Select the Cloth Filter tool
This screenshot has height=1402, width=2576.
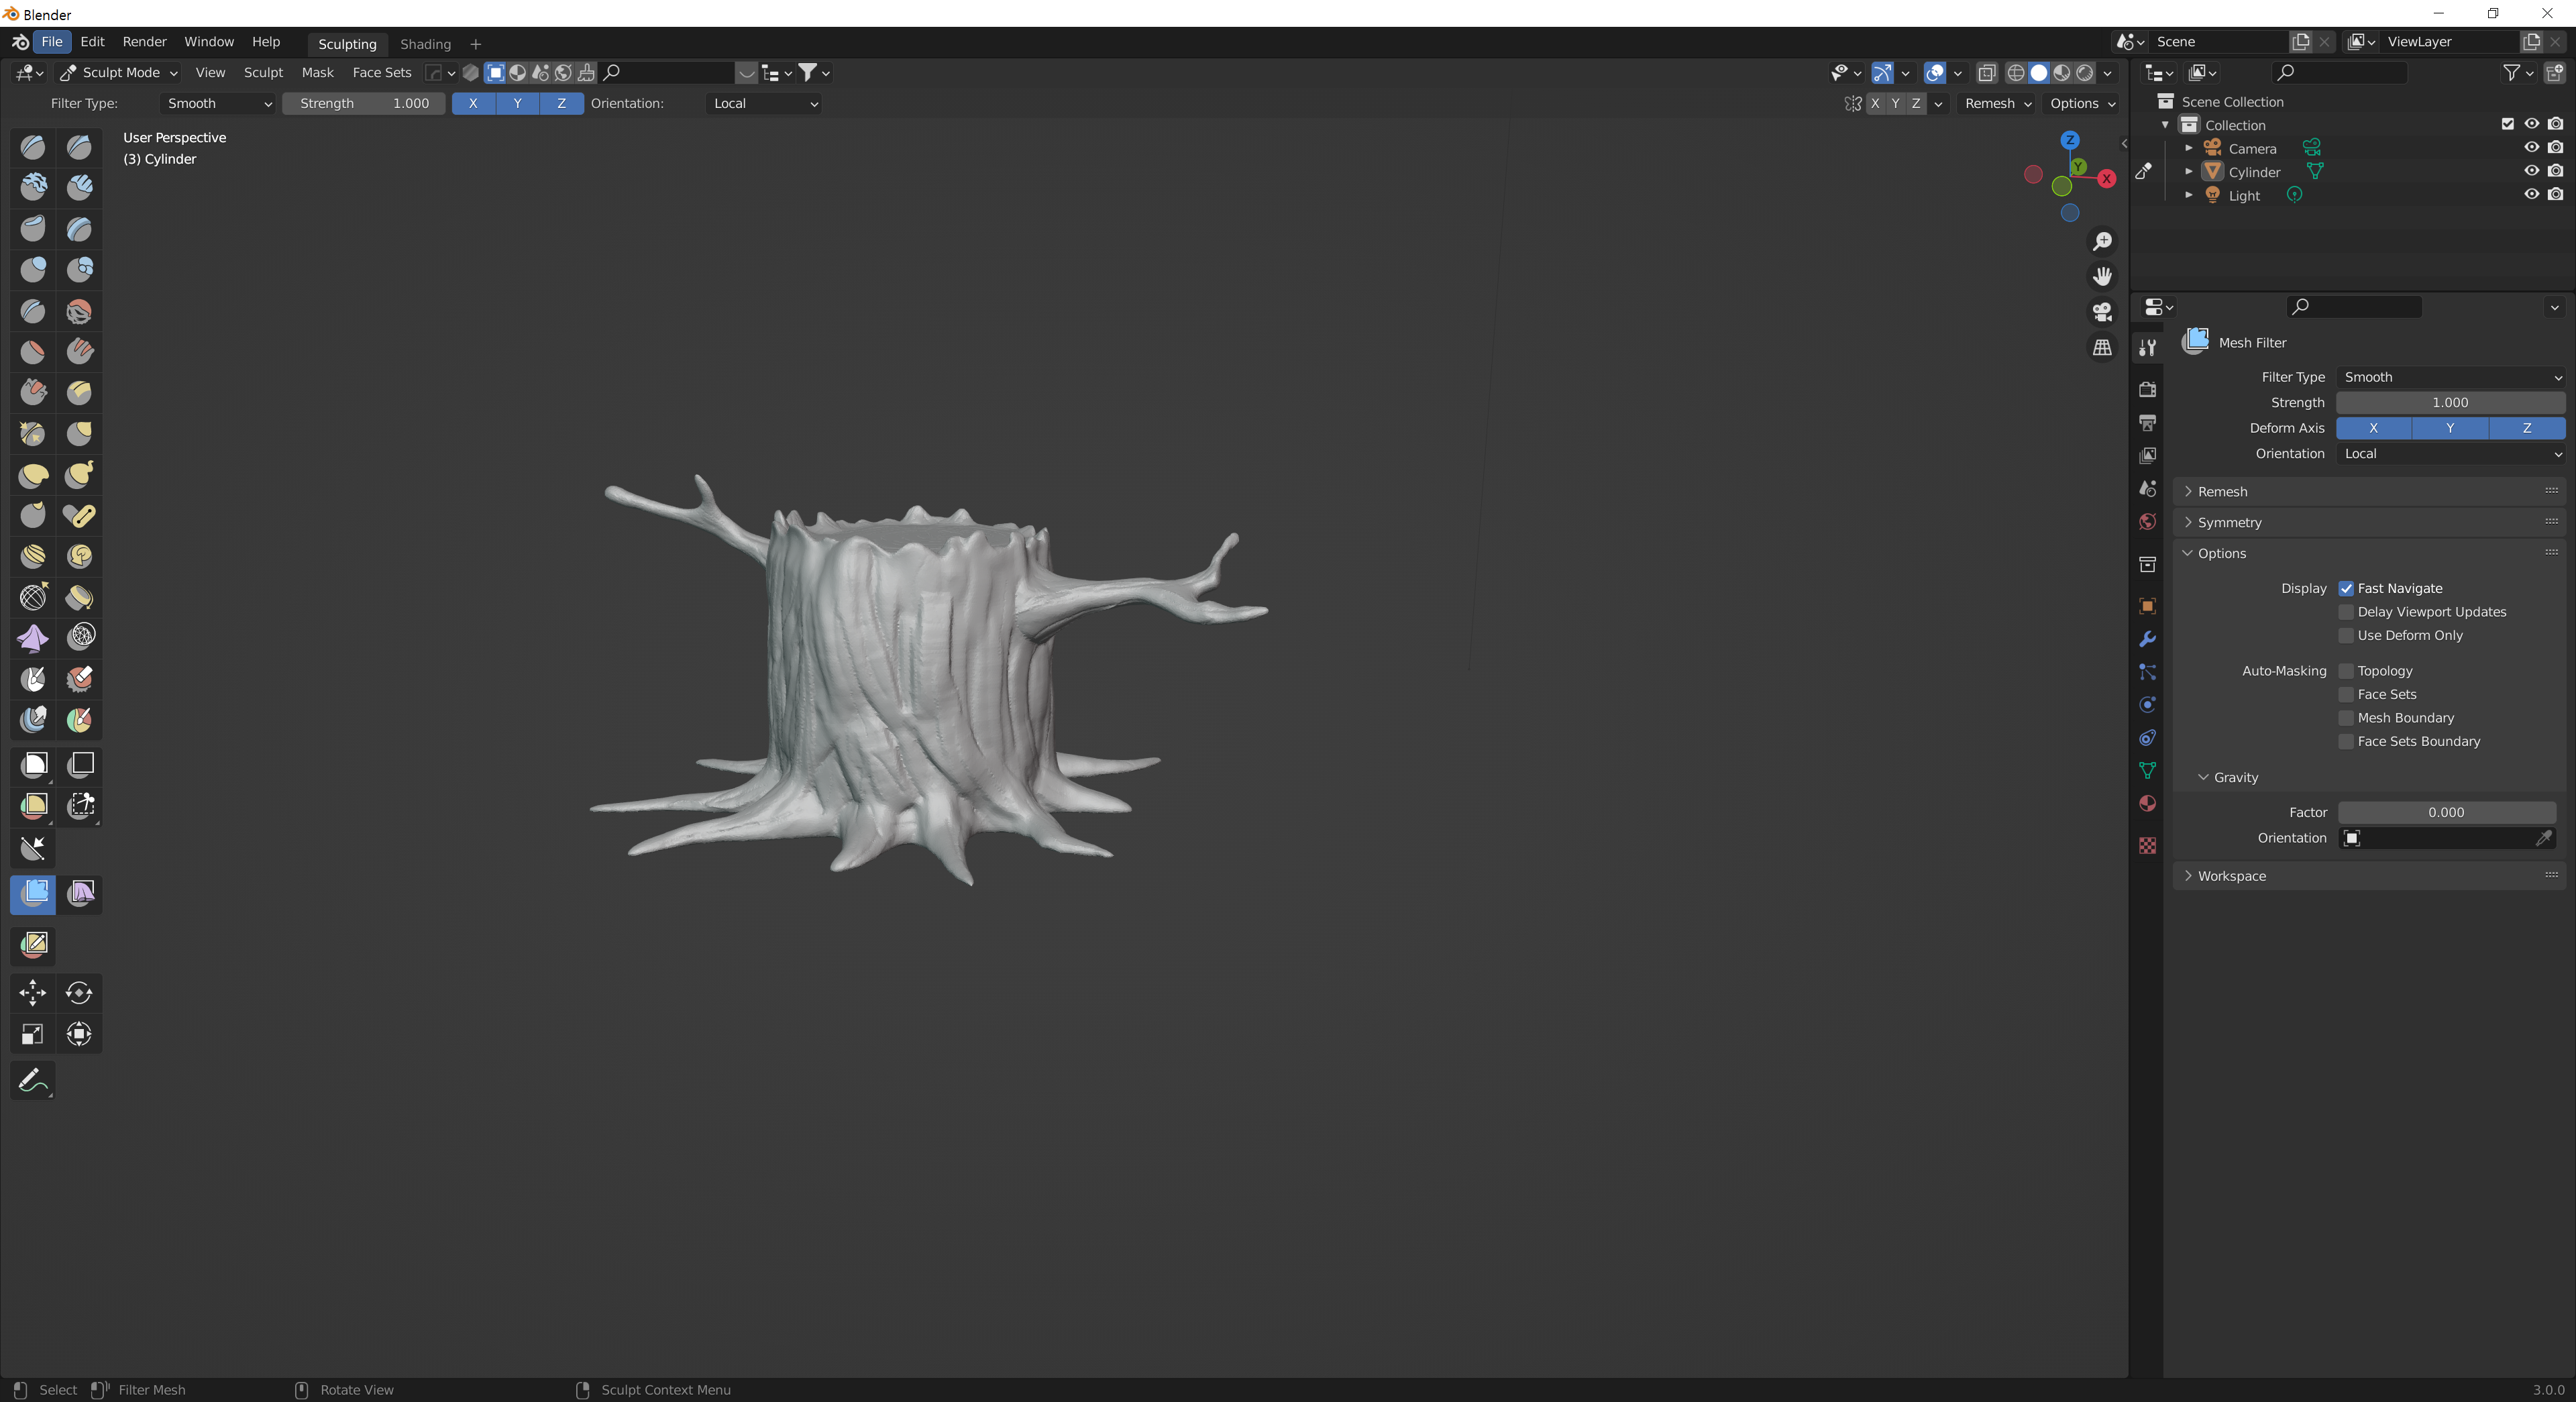(x=80, y=893)
